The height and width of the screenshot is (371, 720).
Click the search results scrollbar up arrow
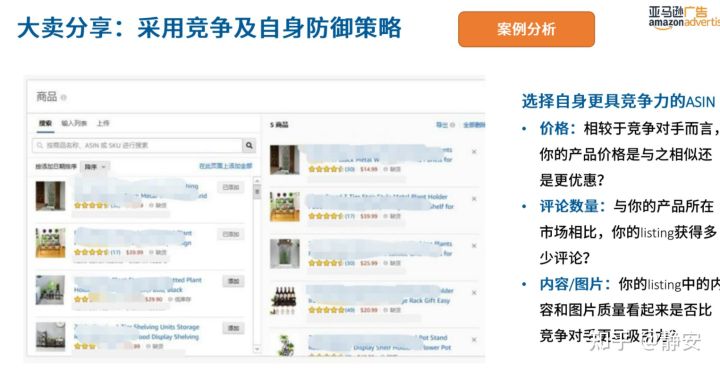[257, 181]
